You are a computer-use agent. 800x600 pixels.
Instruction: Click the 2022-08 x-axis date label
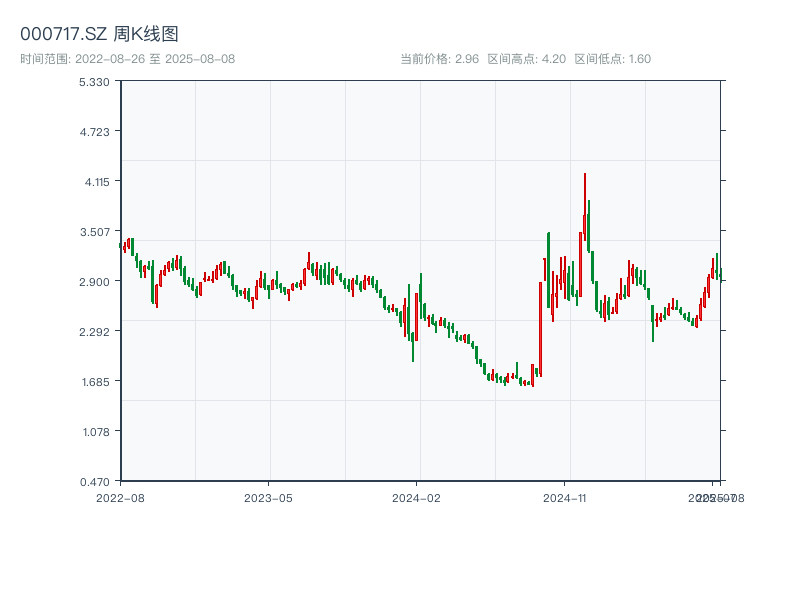tap(120, 497)
